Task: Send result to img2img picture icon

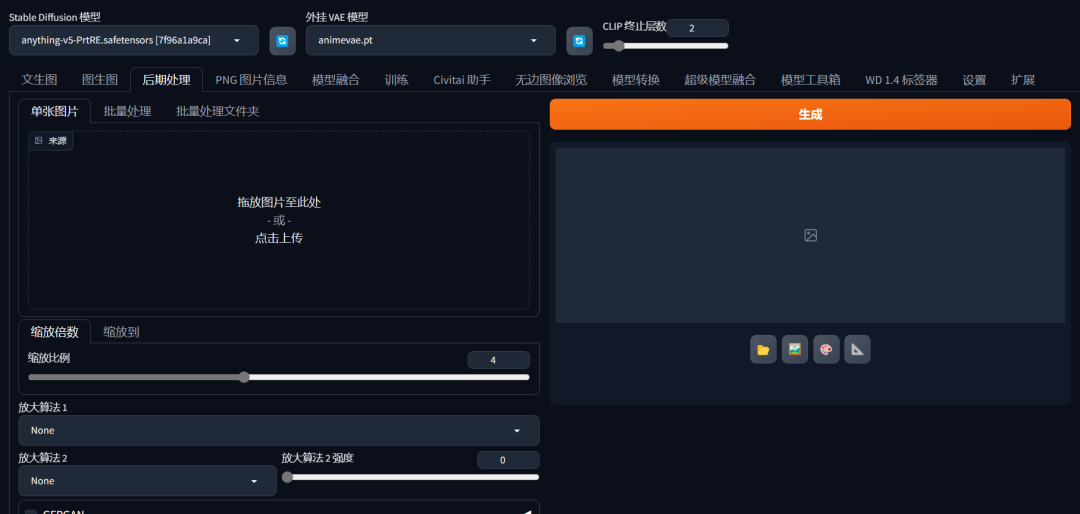Action: pos(795,349)
